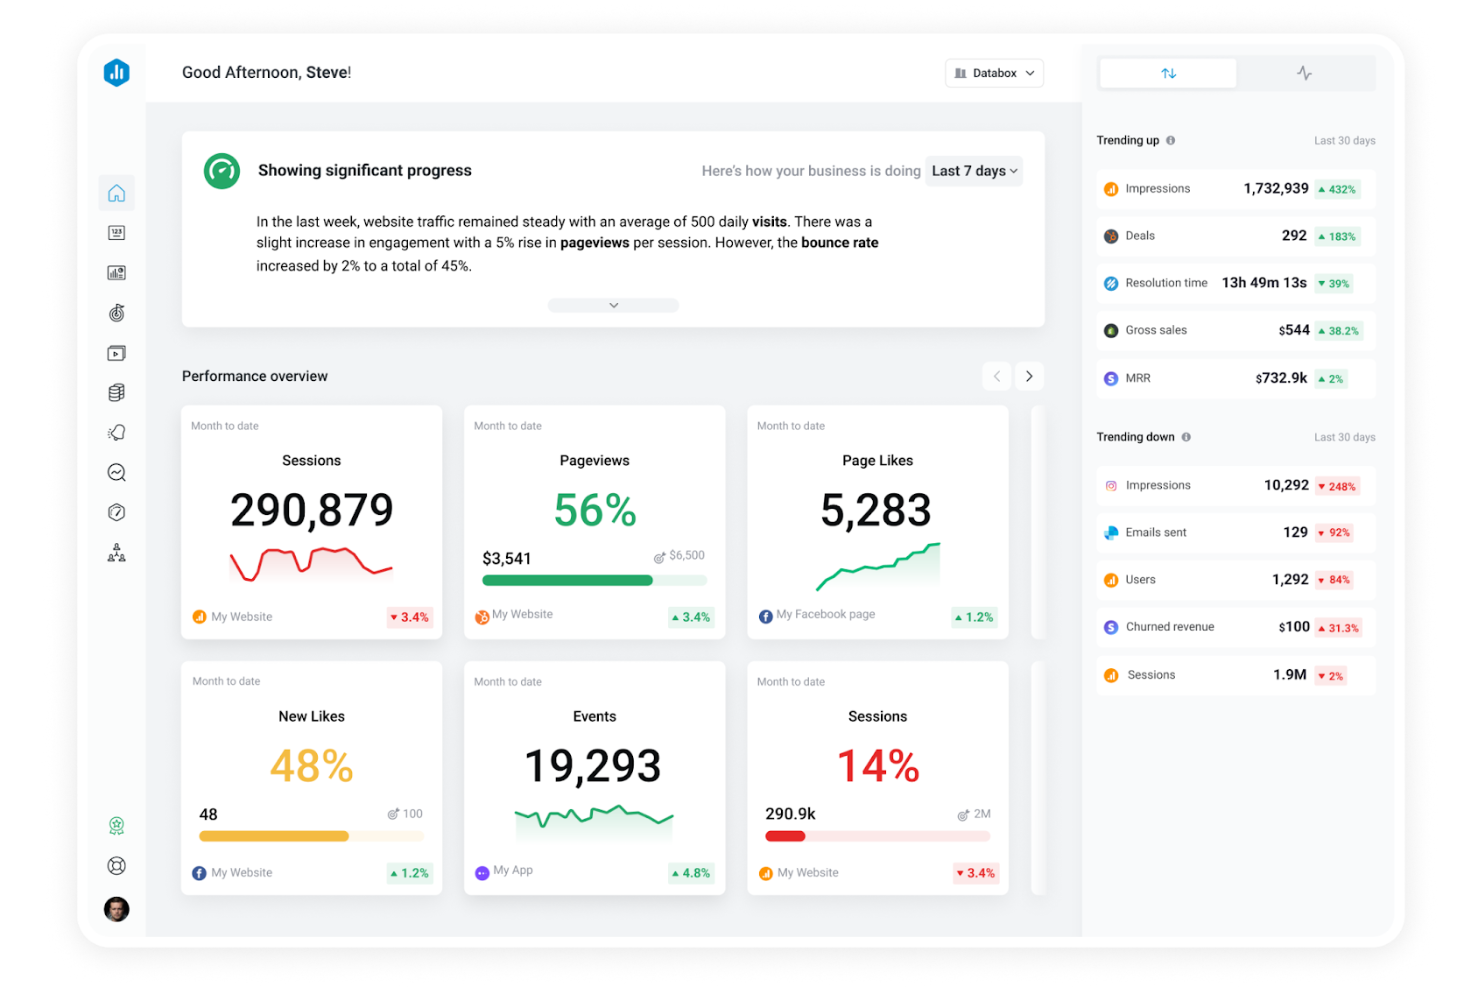Open Steve's profile avatar thumbnail

pos(117,909)
